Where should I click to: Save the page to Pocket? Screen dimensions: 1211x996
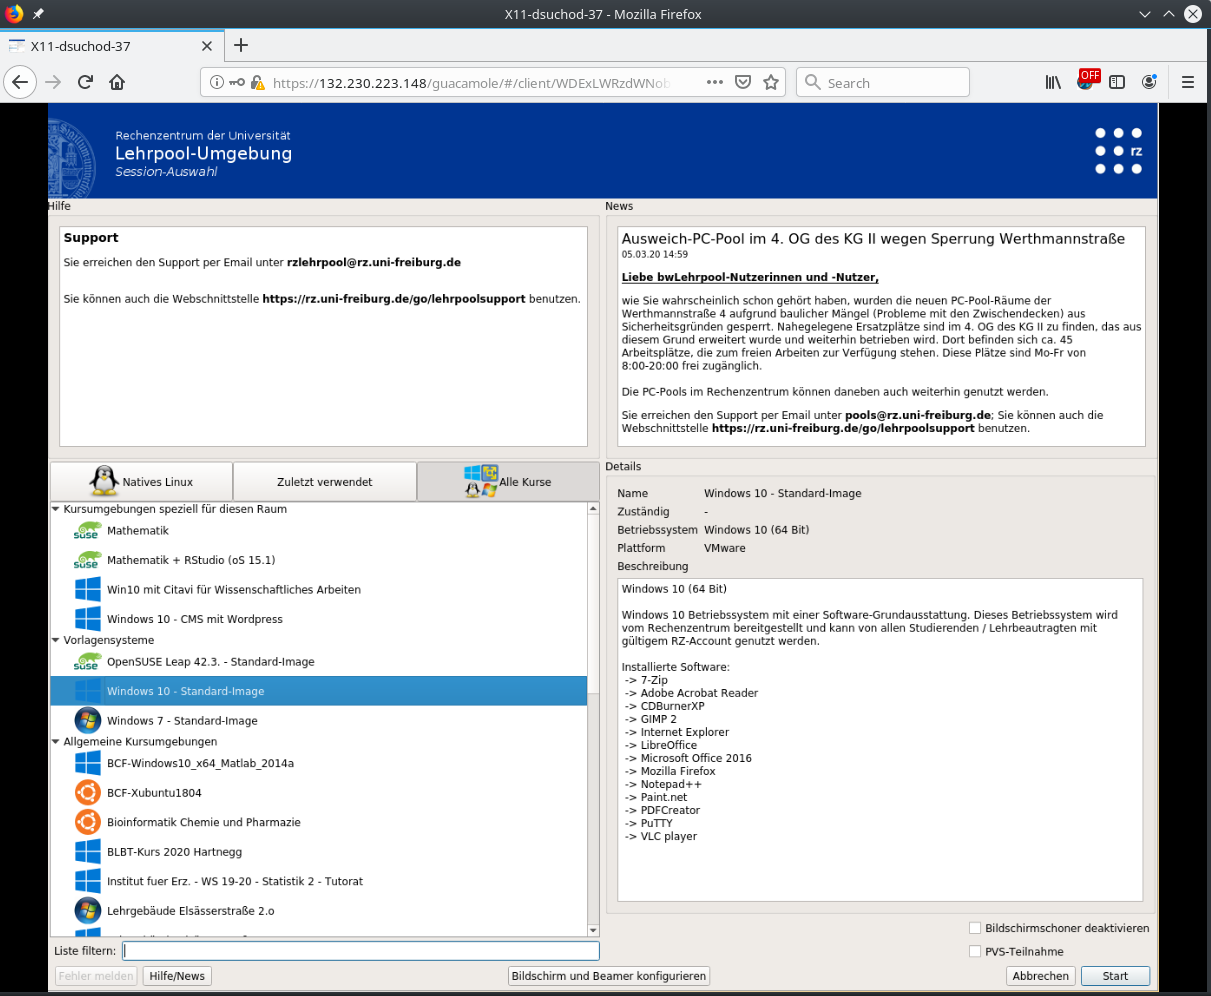(x=743, y=83)
